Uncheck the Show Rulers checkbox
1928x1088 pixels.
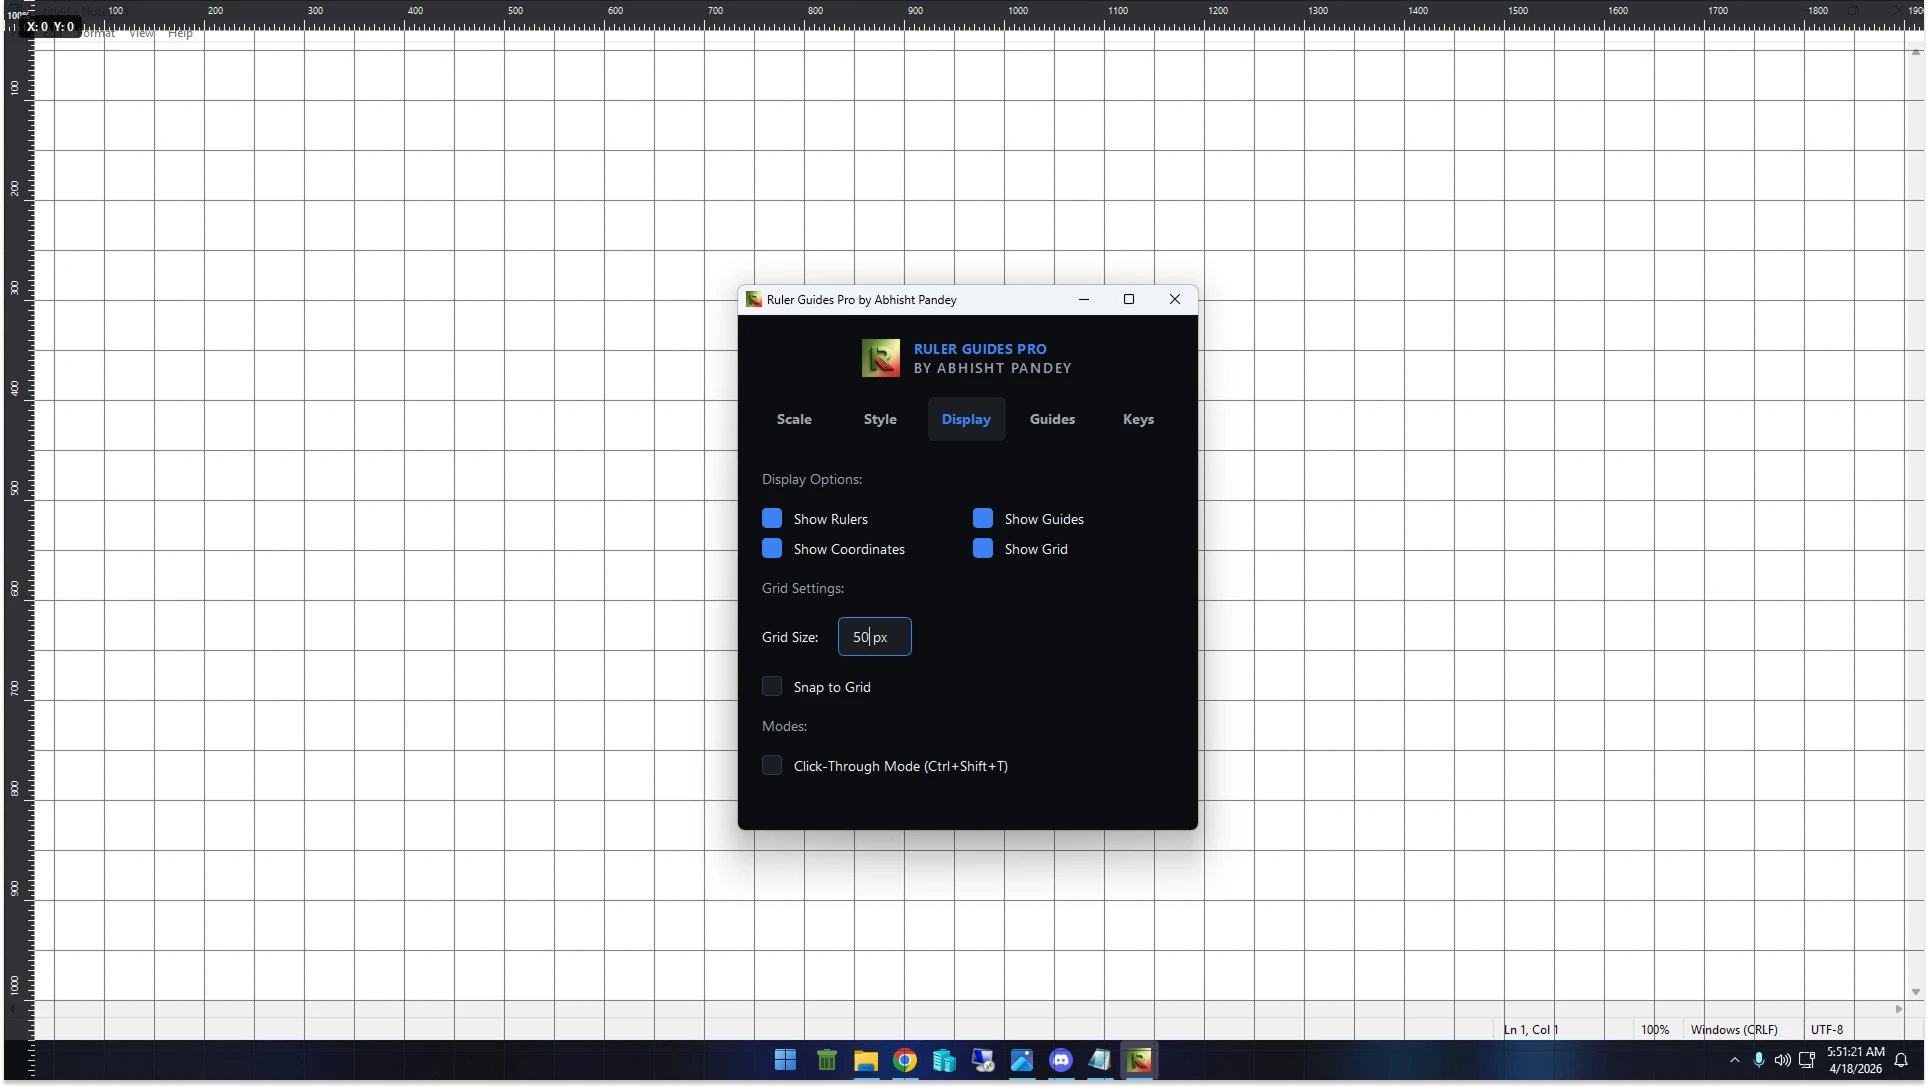point(772,518)
